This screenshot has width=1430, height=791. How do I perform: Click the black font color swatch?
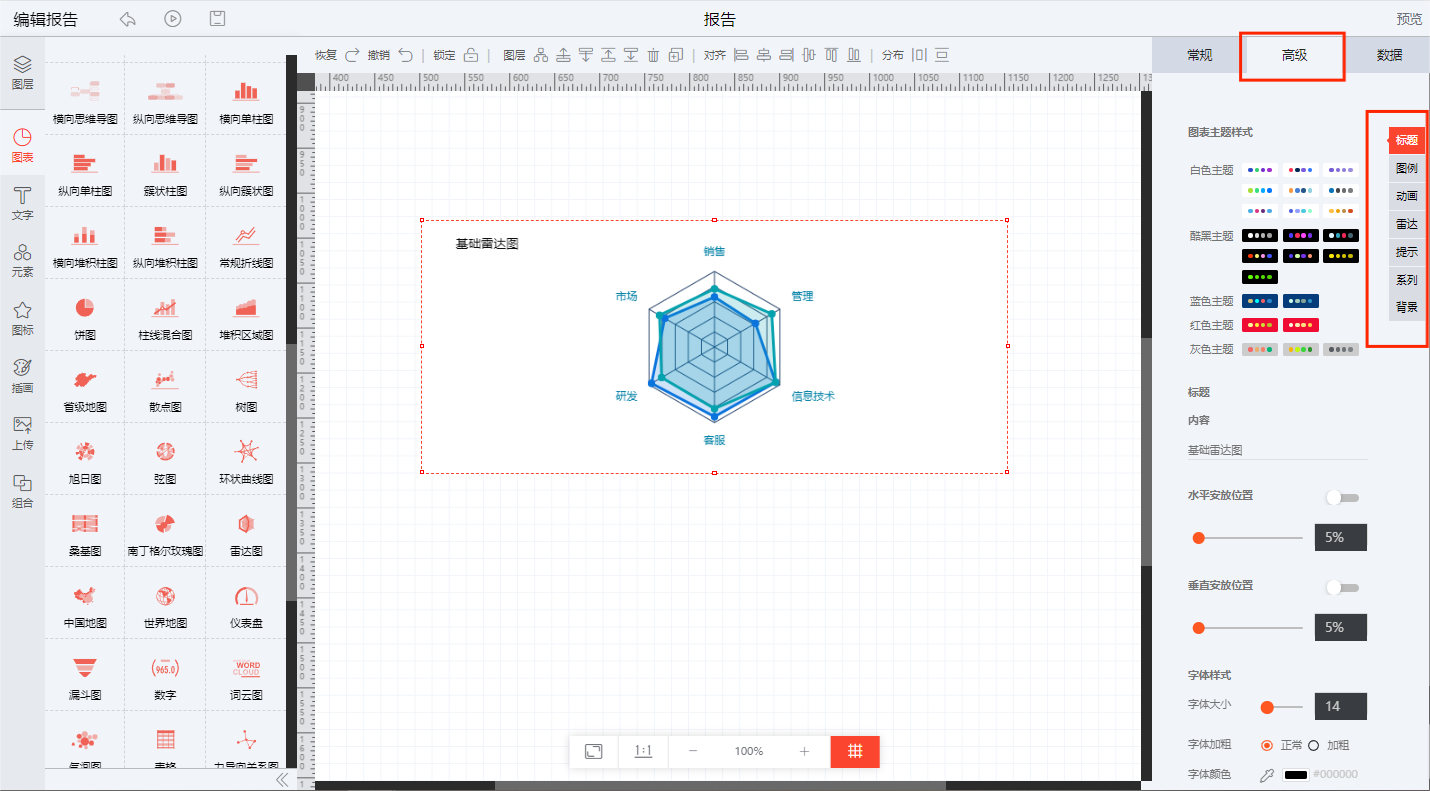(x=1296, y=774)
